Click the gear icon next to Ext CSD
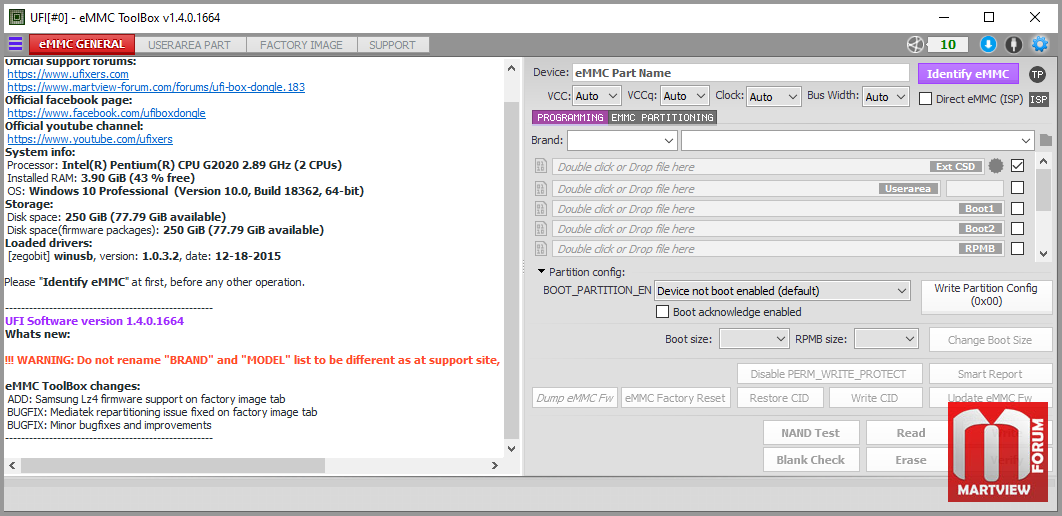Image resolution: width=1062 pixels, height=516 pixels. click(995, 166)
